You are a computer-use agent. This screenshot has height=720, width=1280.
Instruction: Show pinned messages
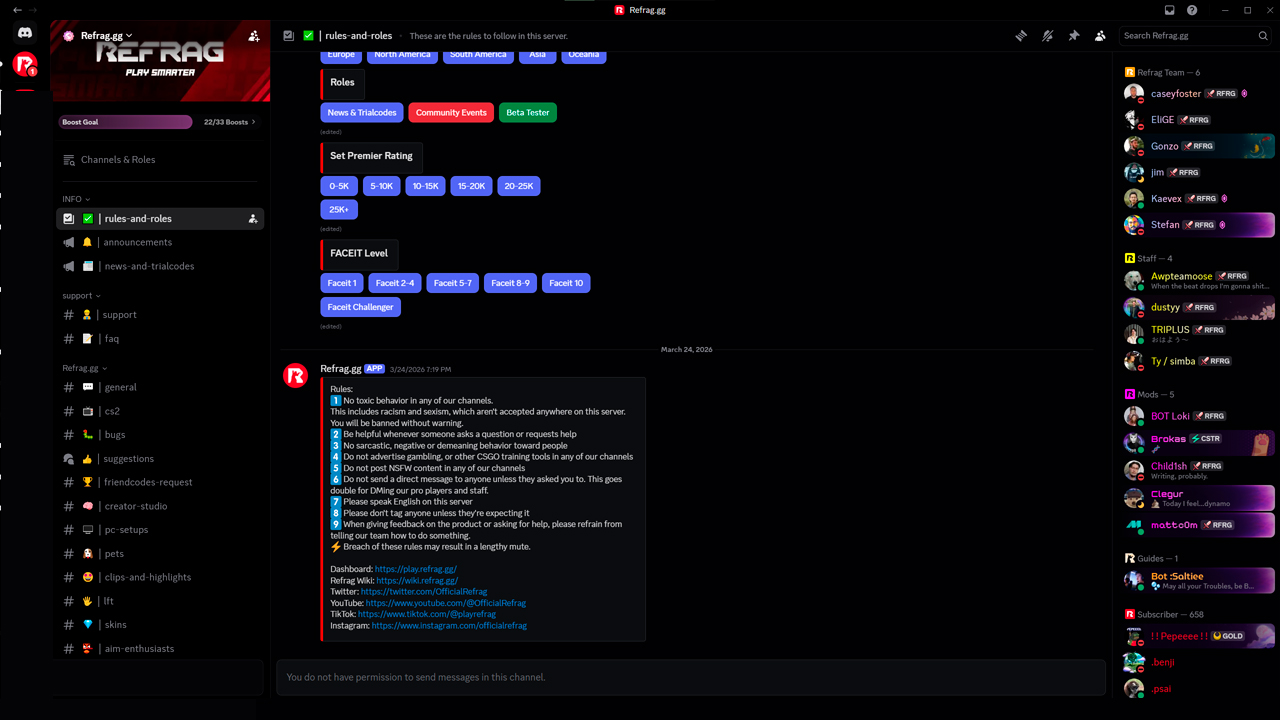1074,36
